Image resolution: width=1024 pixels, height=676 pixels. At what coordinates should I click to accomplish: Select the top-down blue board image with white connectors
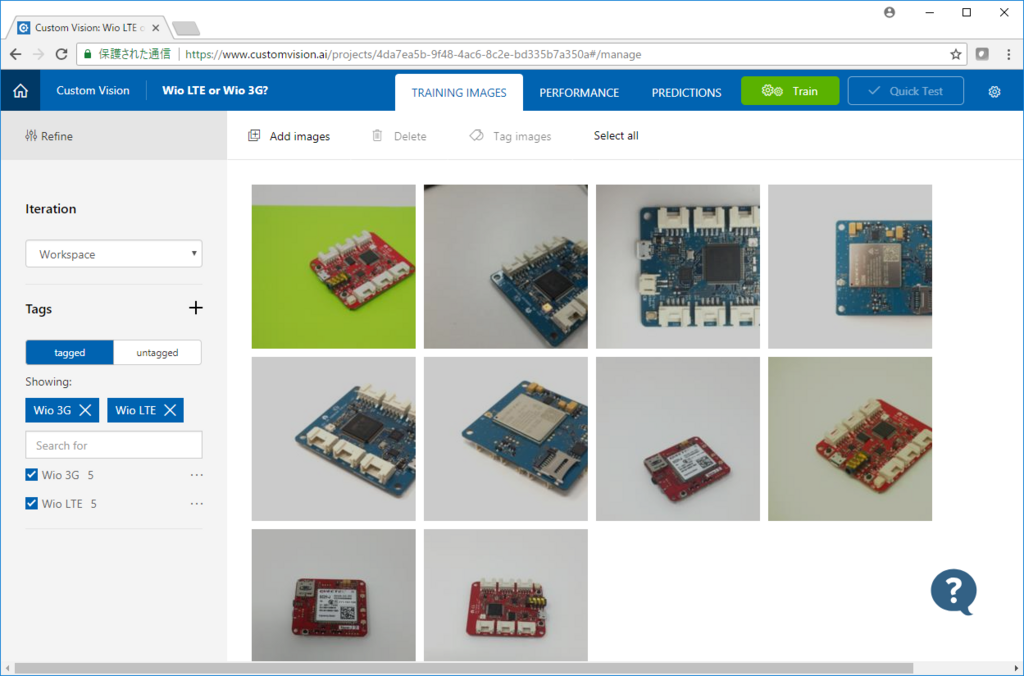click(x=678, y=266)
